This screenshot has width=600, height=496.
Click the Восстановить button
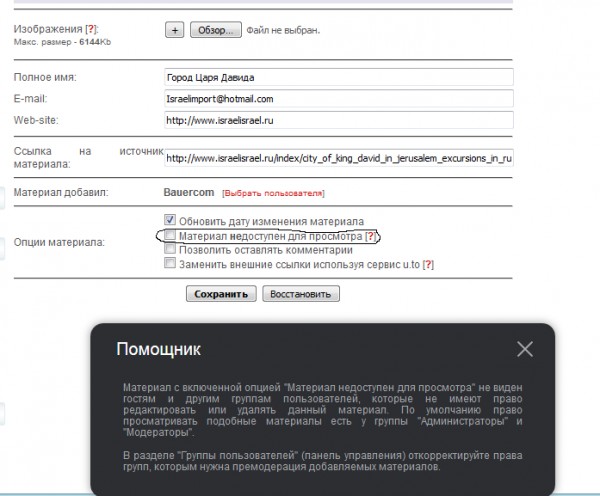click(x=301, y=294)
